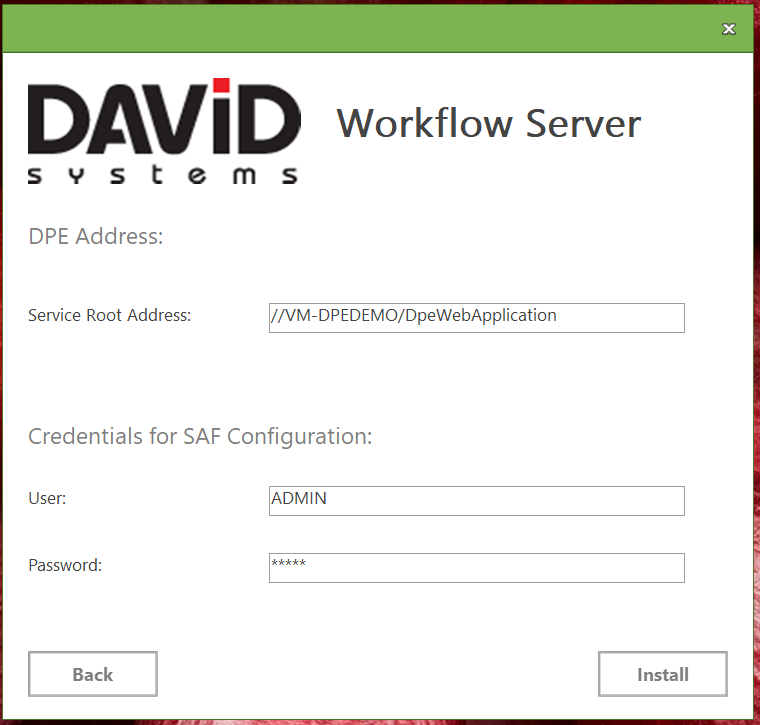Image resolution: width=760 pixels, height=725 pixels.
Task: Click the User label
Action: pyautogui.click(x=47, y=498)
